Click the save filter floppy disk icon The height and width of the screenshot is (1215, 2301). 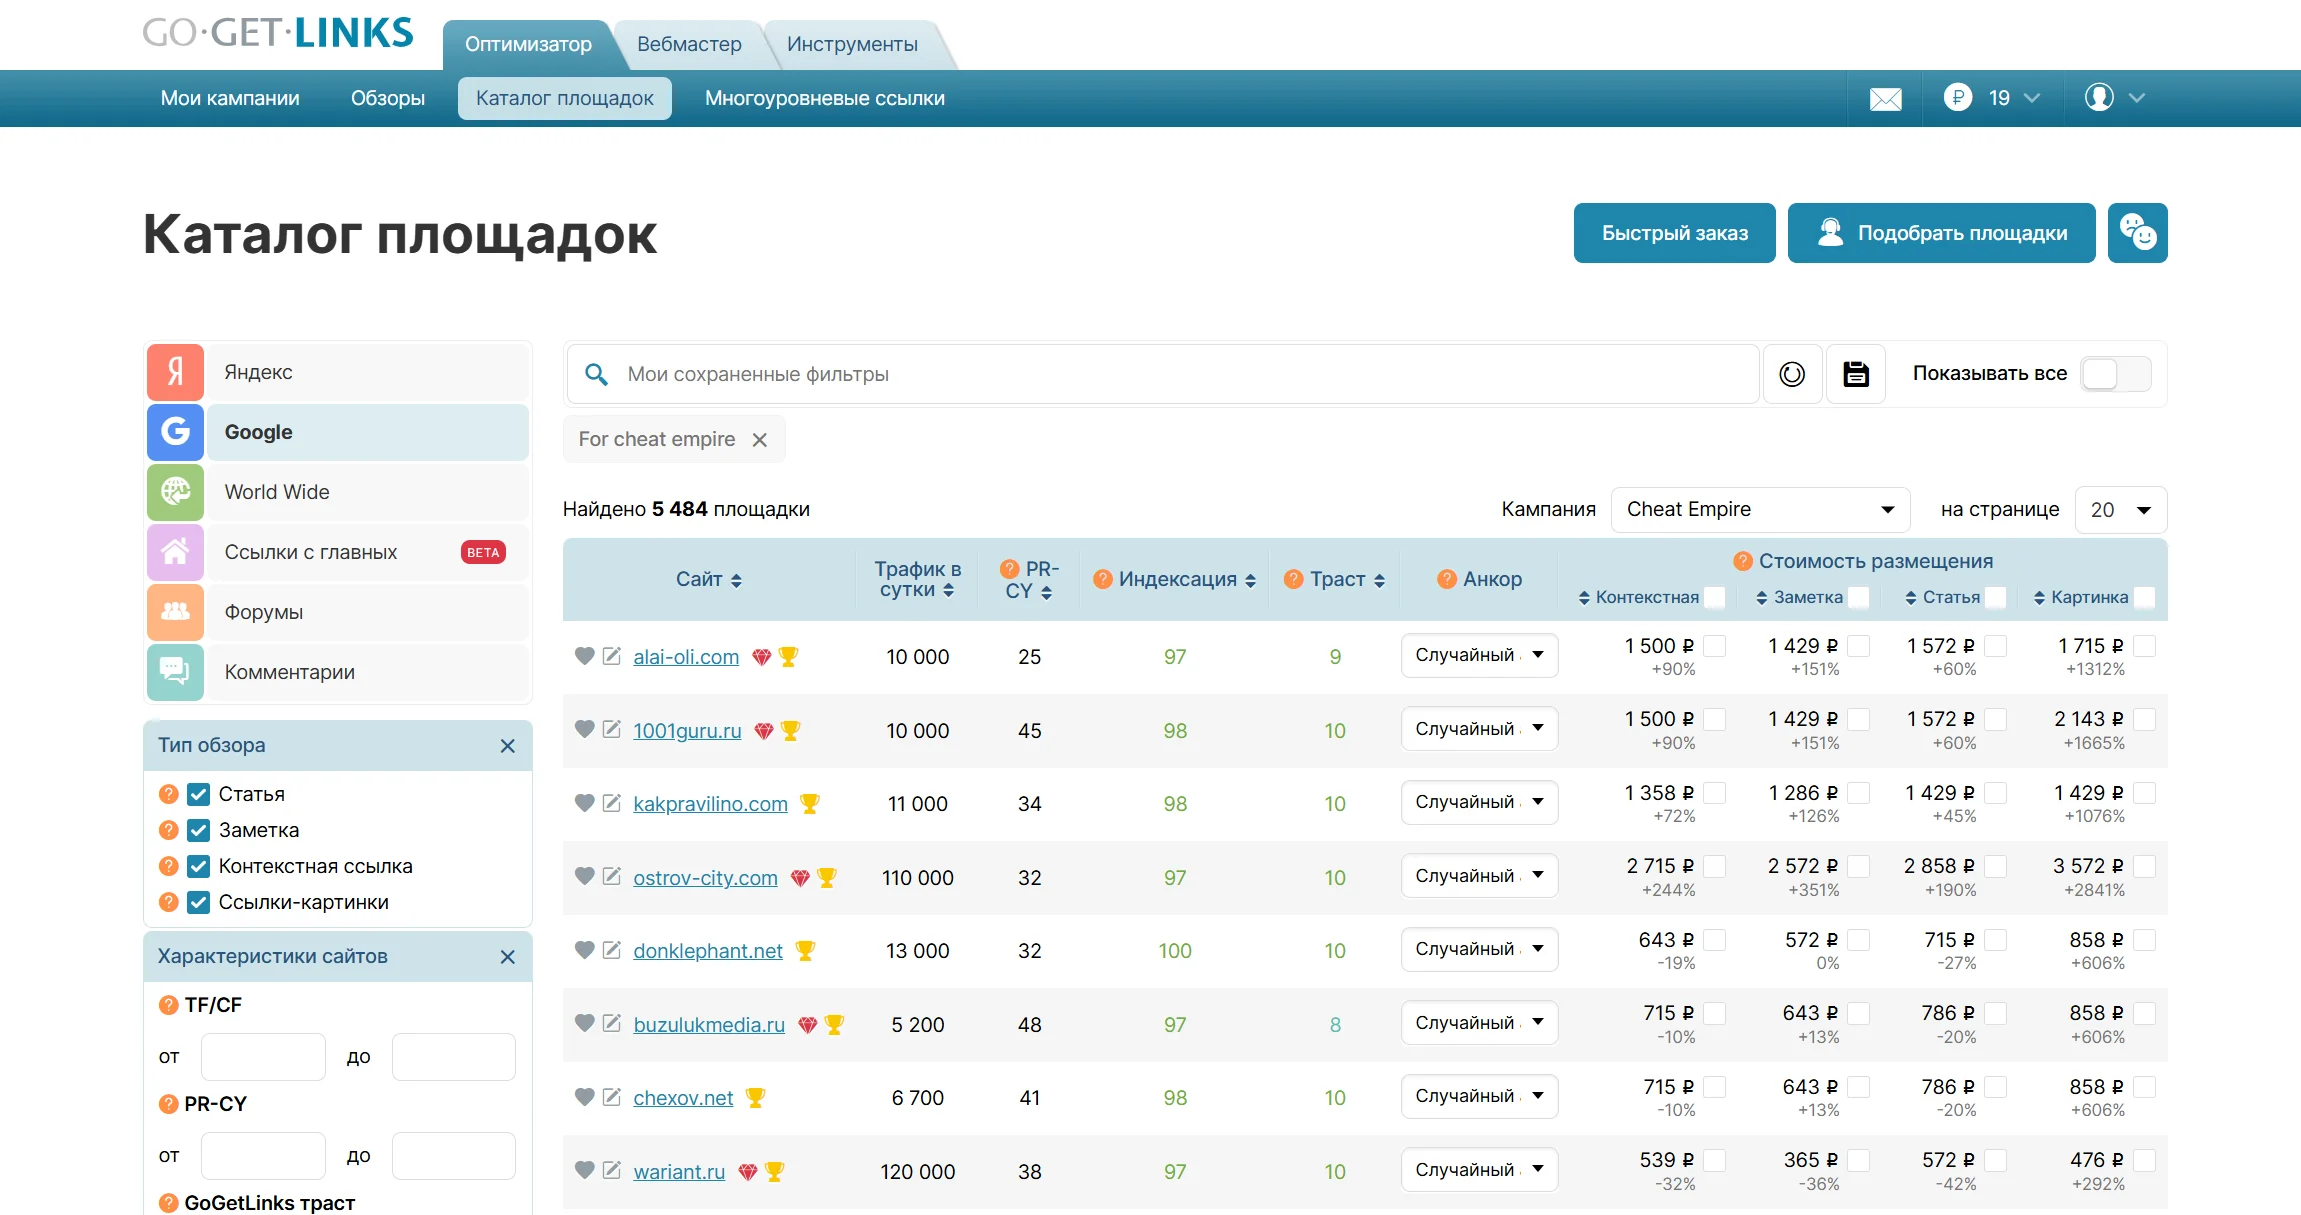click(x=1856, y=374)
